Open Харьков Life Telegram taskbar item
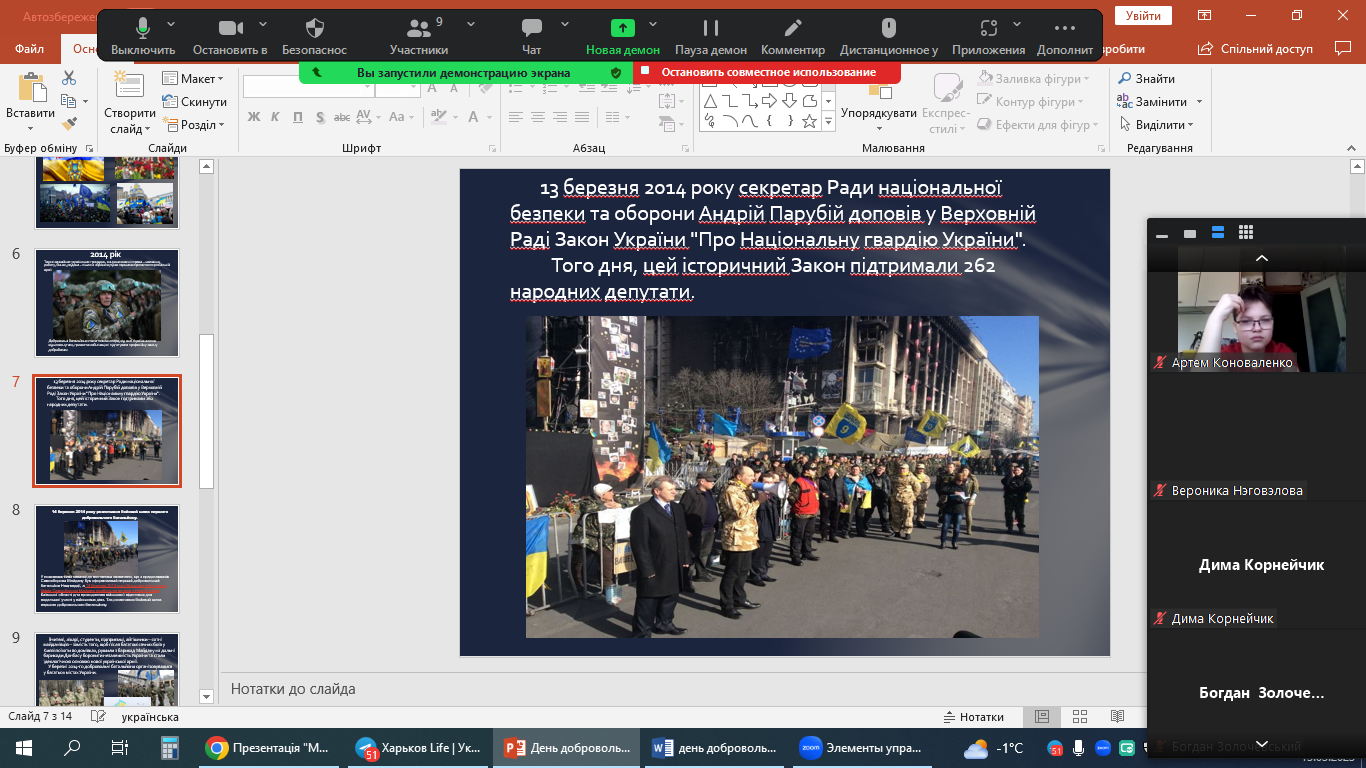This screenshot has width=1366, height=768. click(x=418, y=748)
